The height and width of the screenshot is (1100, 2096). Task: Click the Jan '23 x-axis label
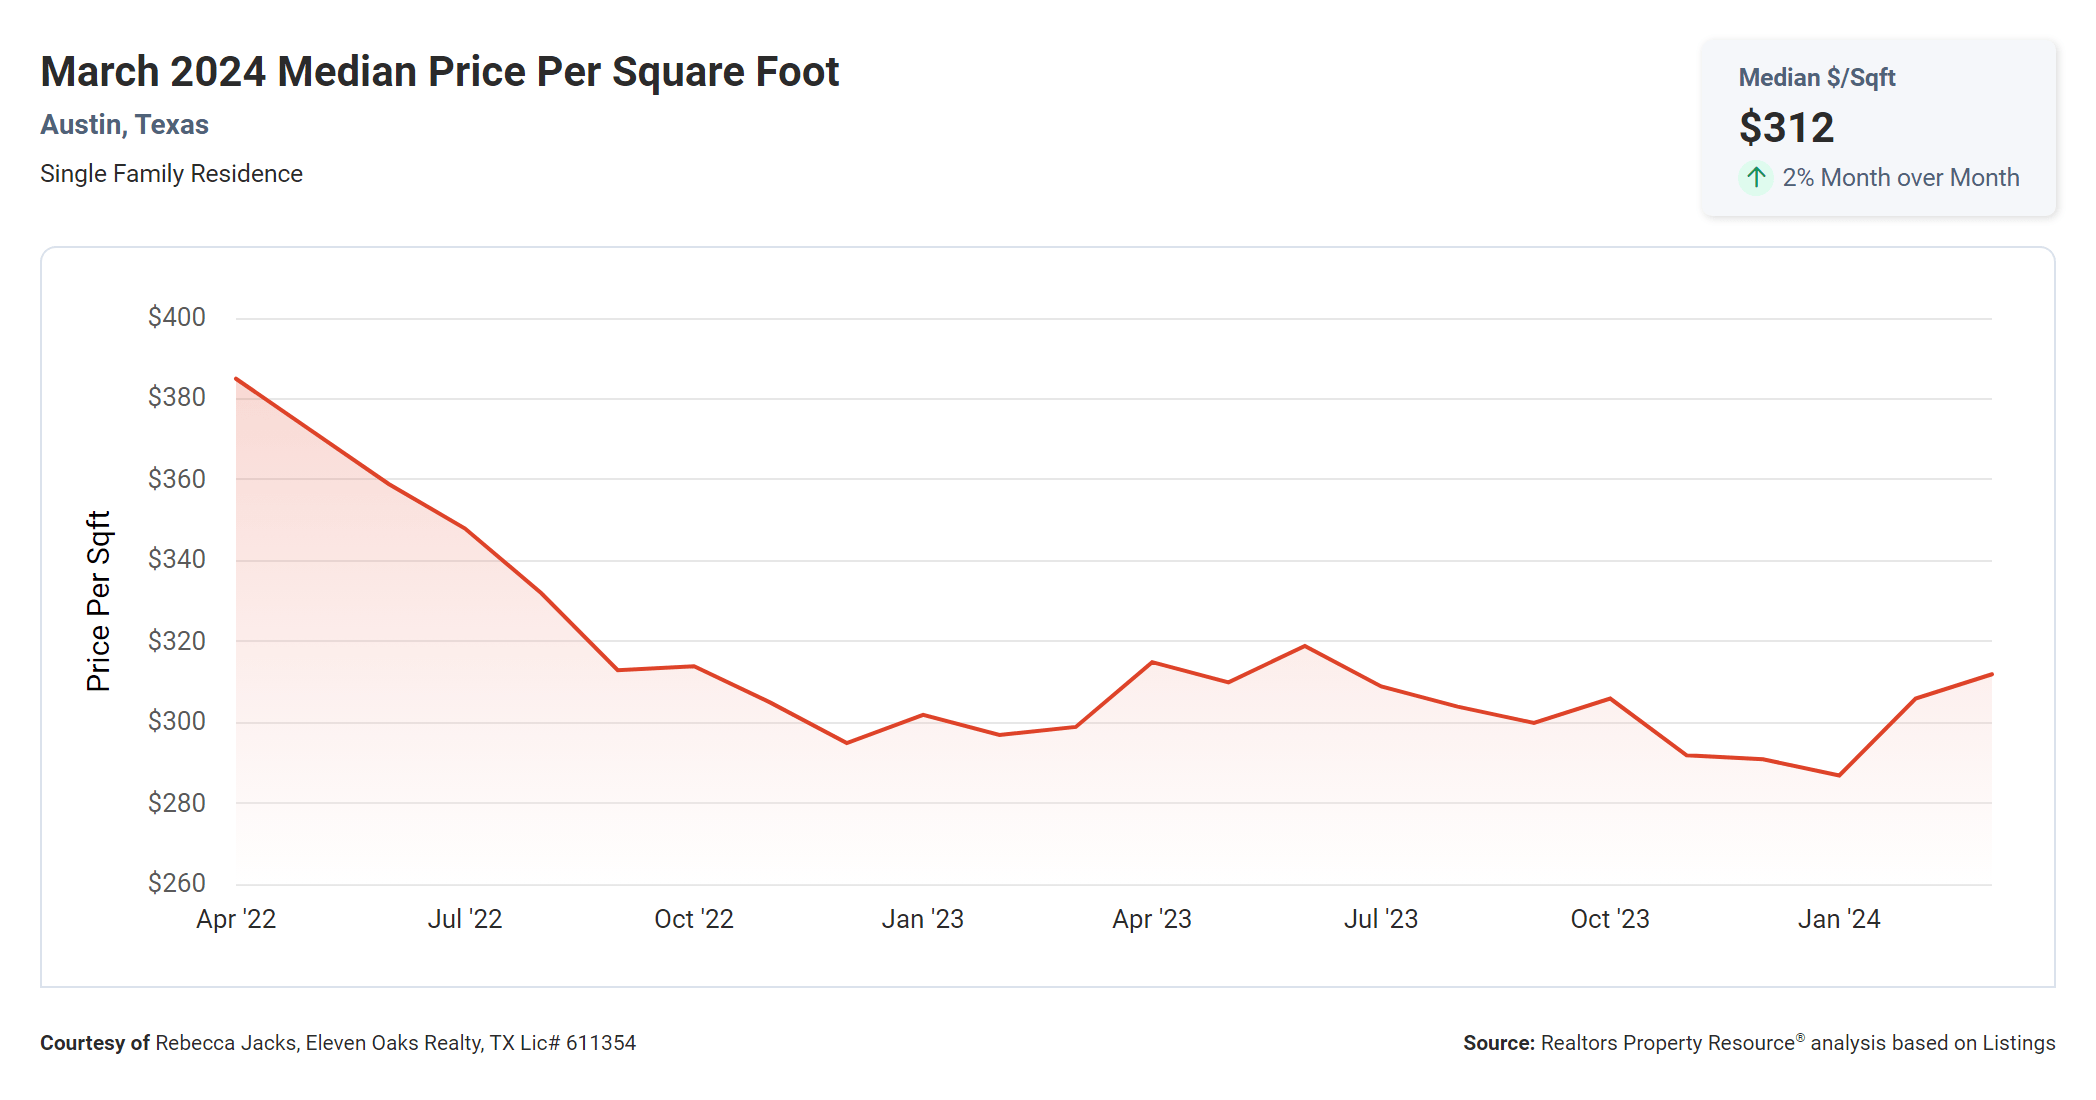922,919
